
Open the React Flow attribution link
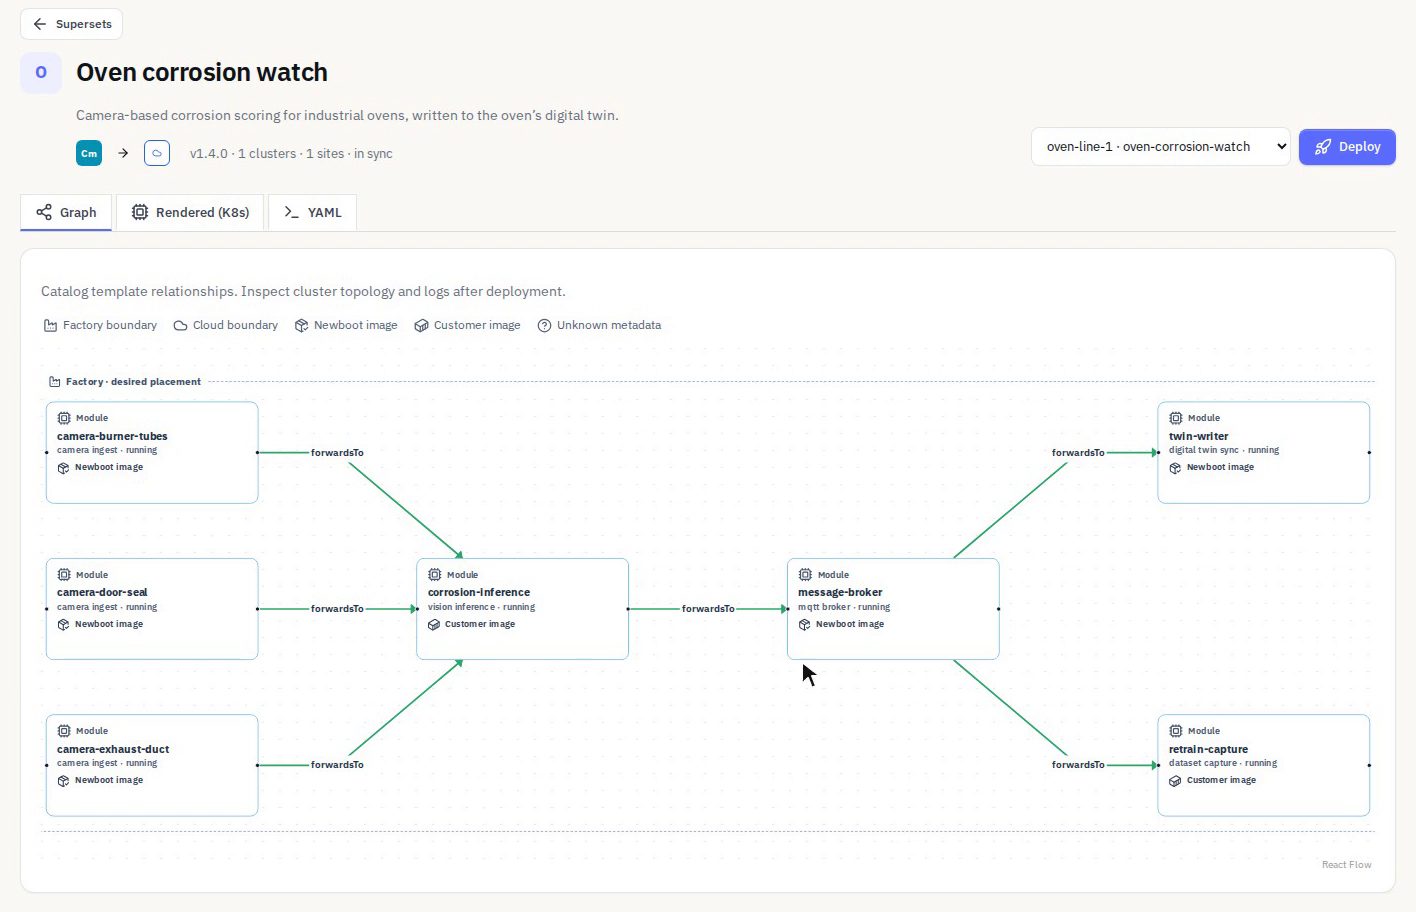1347,865
